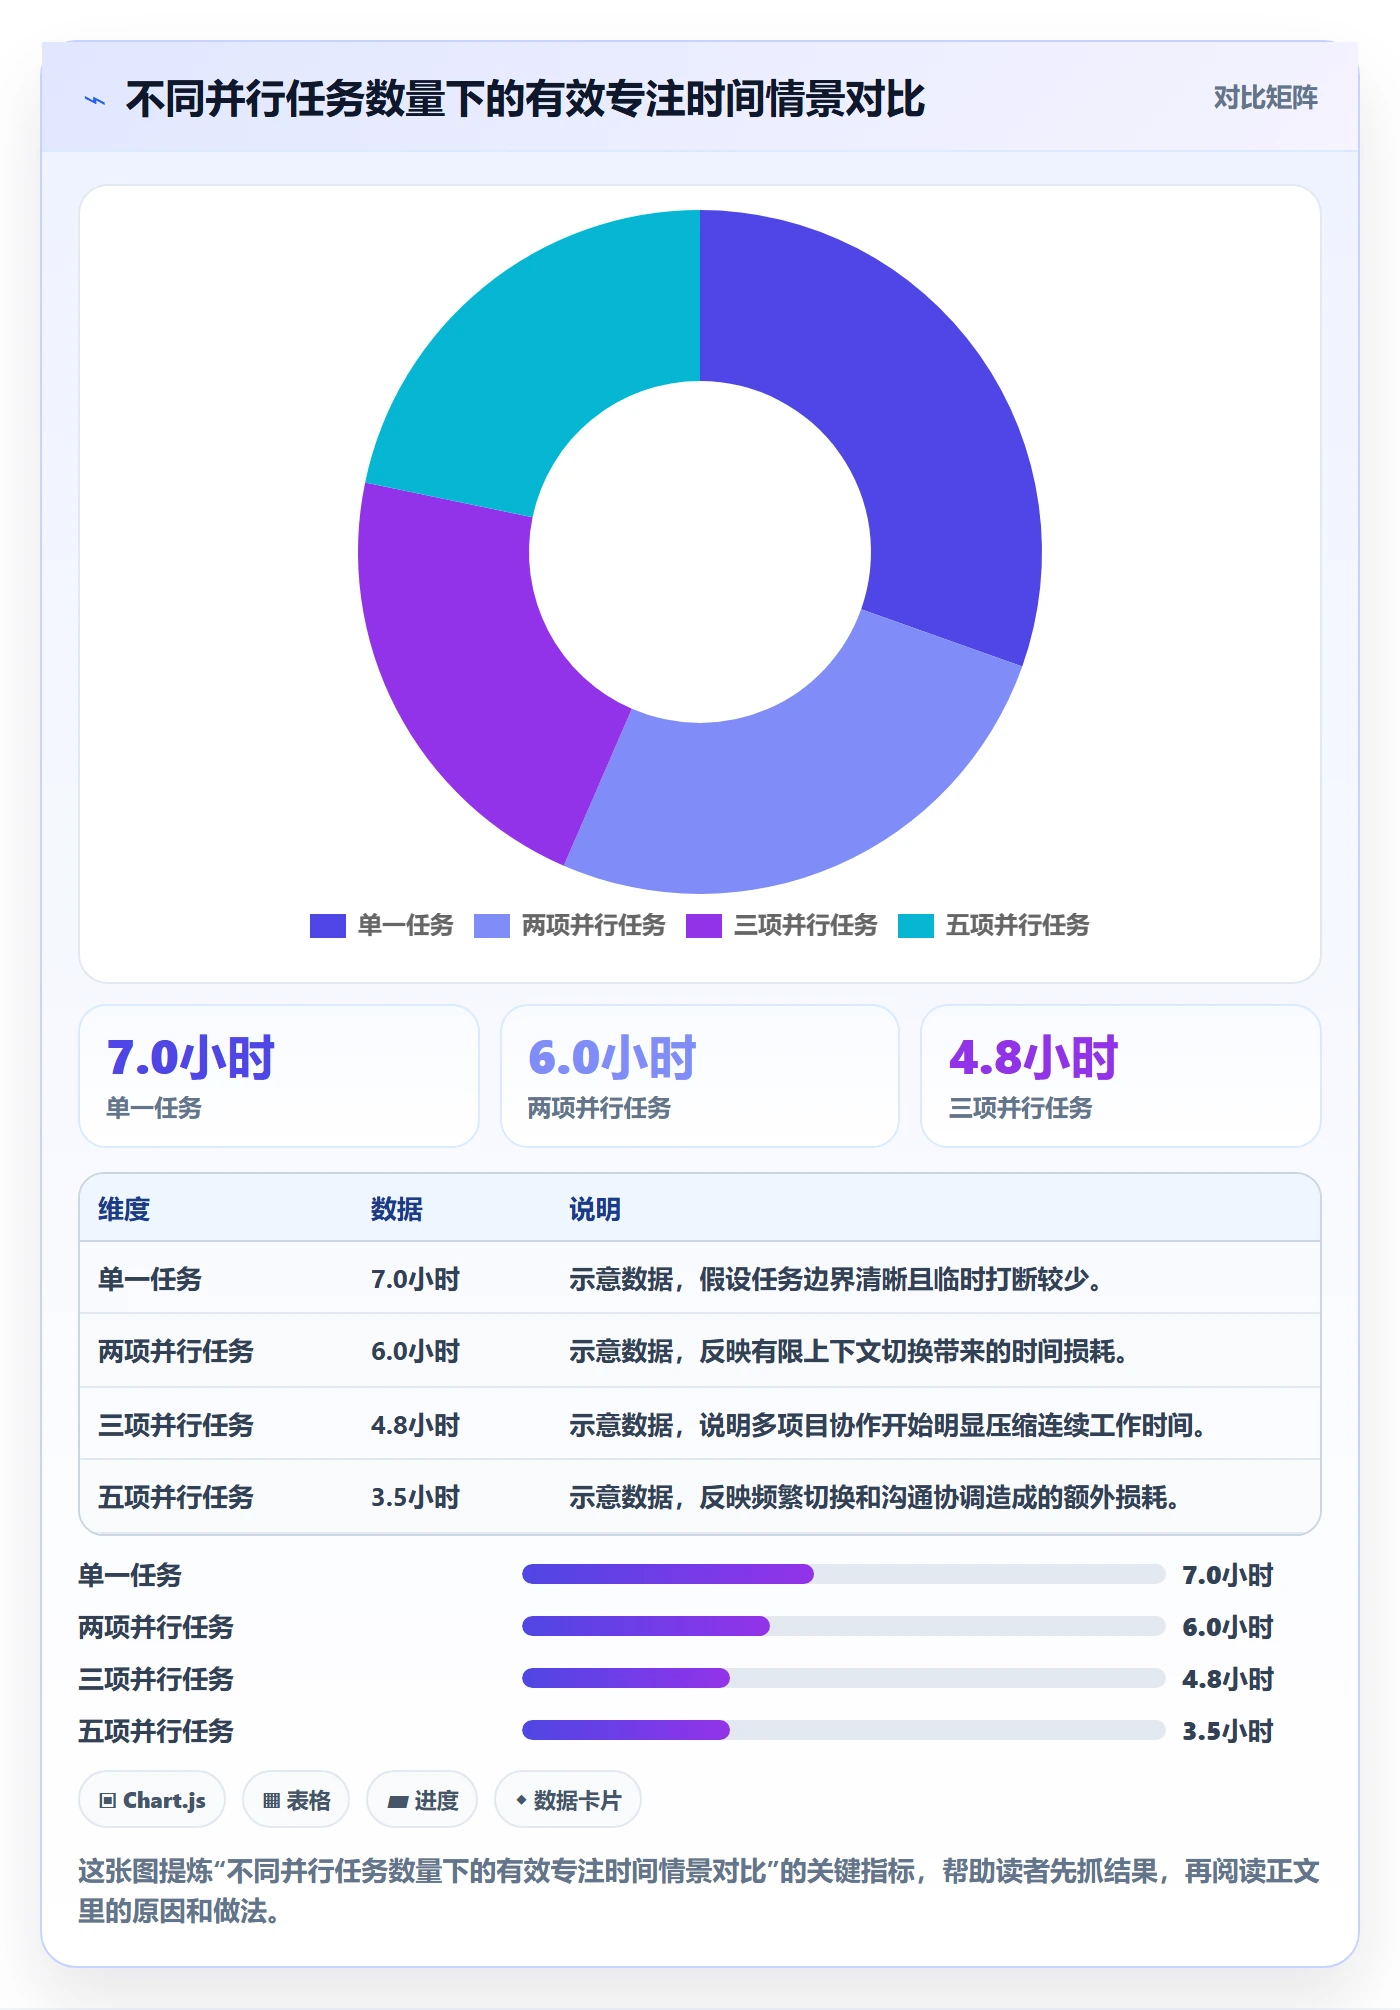The height and width of the screenshot is (2010, 1400).
Task: Click the Chart.js tag chip
Action: tap(152, 1800)
